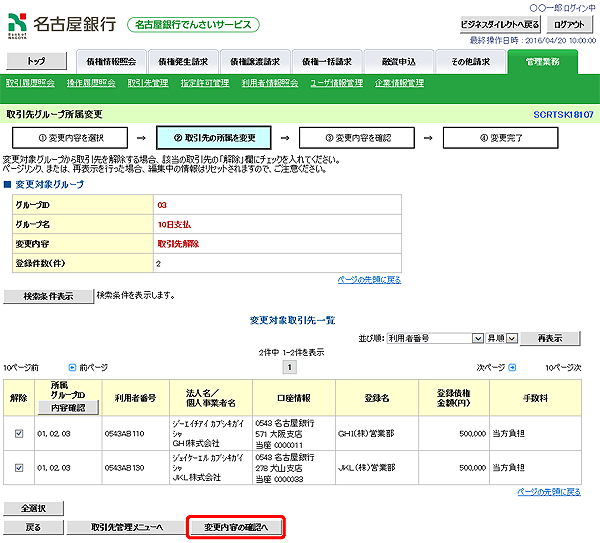Viewport: 600px width, 543px height.
Task: Click step box ① 変更内容を選択
Action: coord(70,138)
